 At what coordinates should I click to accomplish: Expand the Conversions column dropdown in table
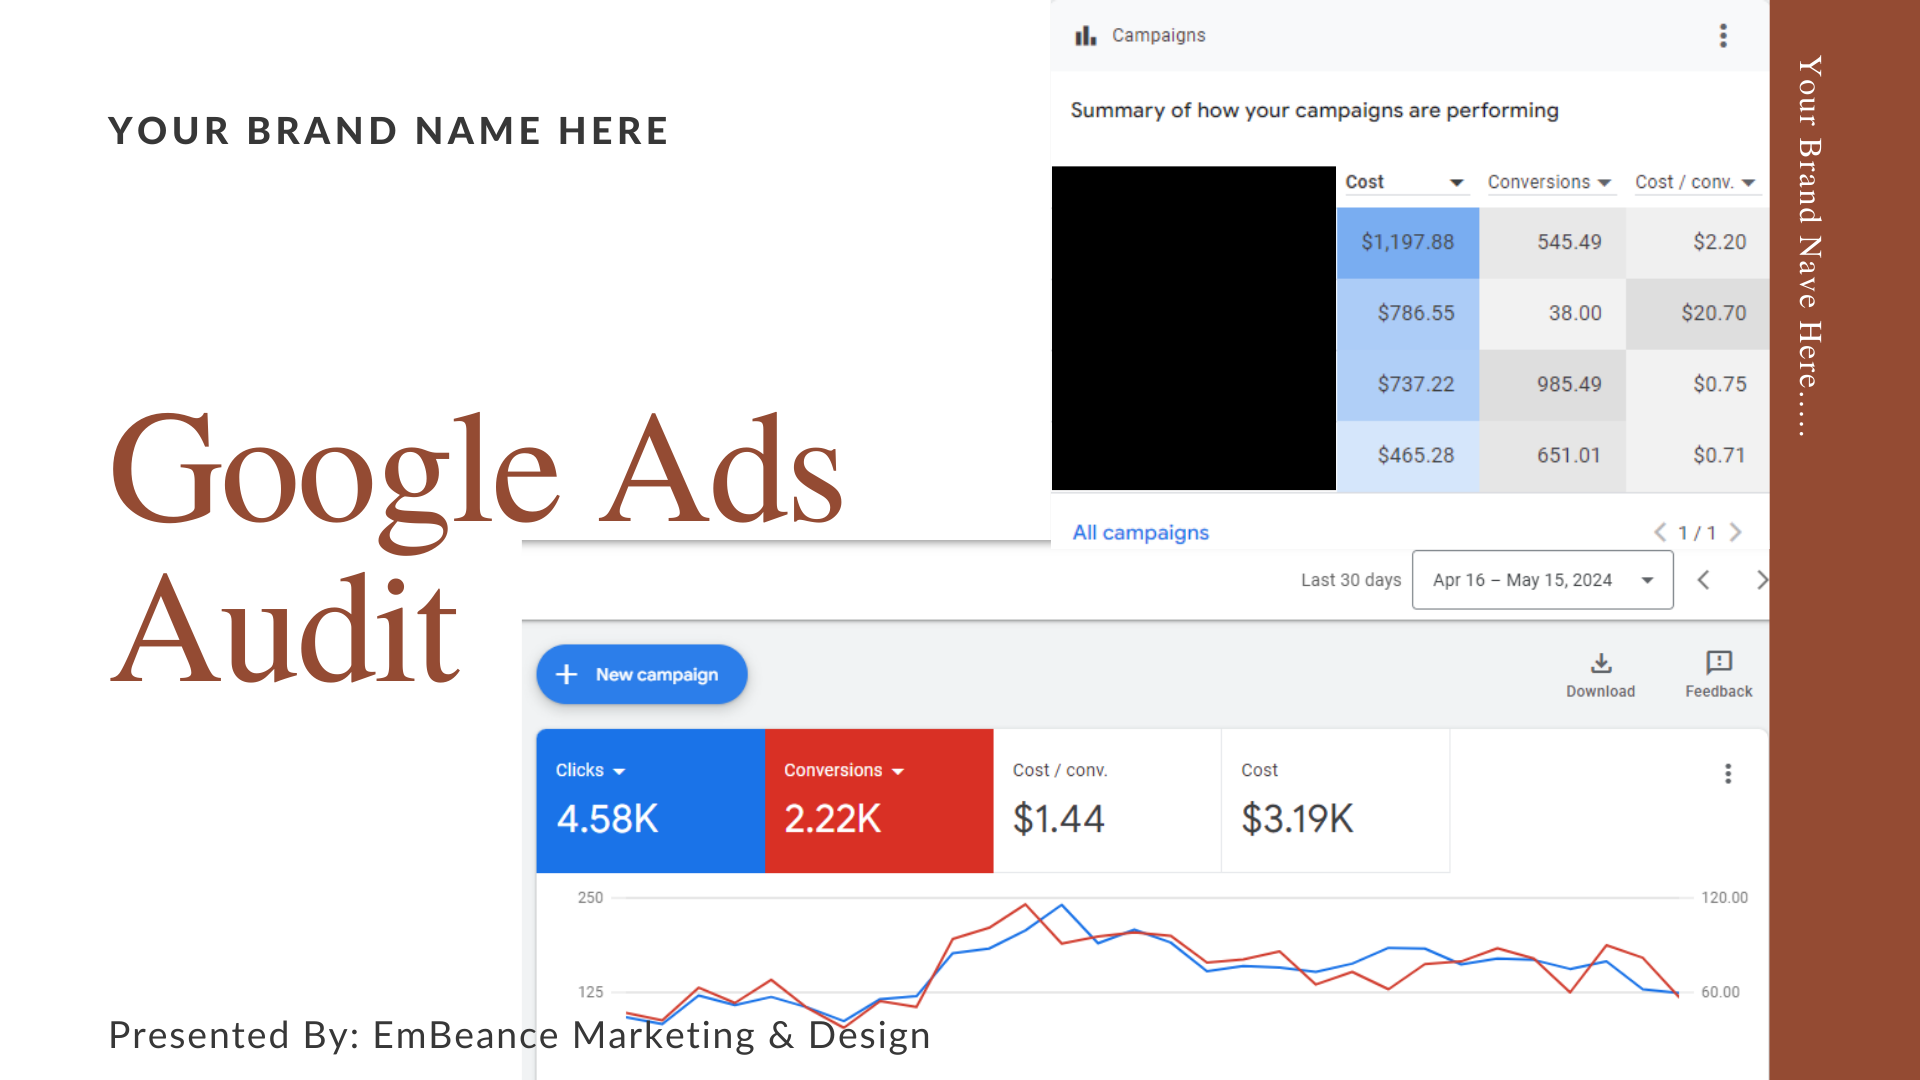click(1604, 183)
